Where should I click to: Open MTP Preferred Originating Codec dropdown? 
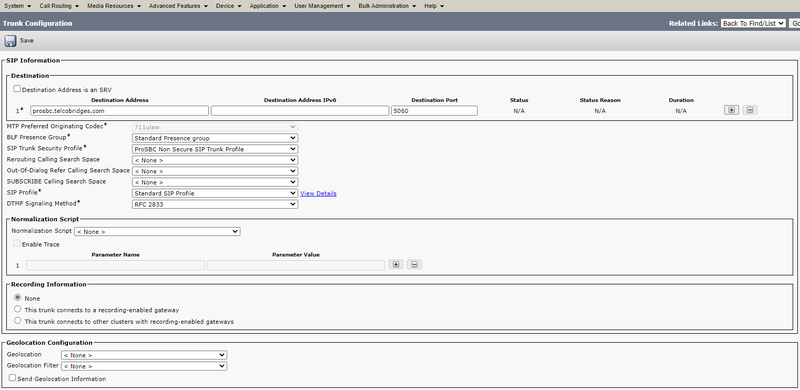(x=215, y=127)
